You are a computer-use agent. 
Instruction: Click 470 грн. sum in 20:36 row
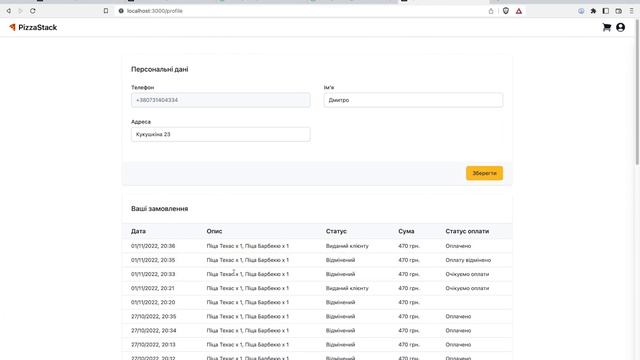[409, 246]
